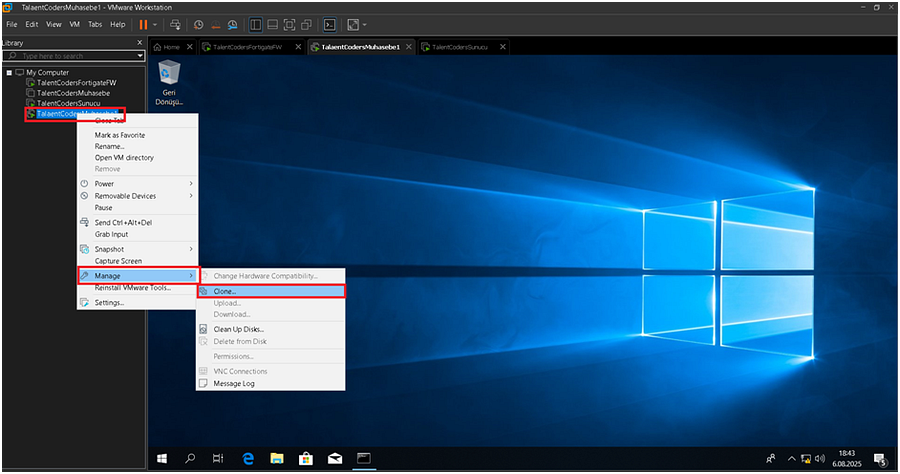Open the Help menu
900x474 pixels.
pyautogui.click(x=118, y=25)
